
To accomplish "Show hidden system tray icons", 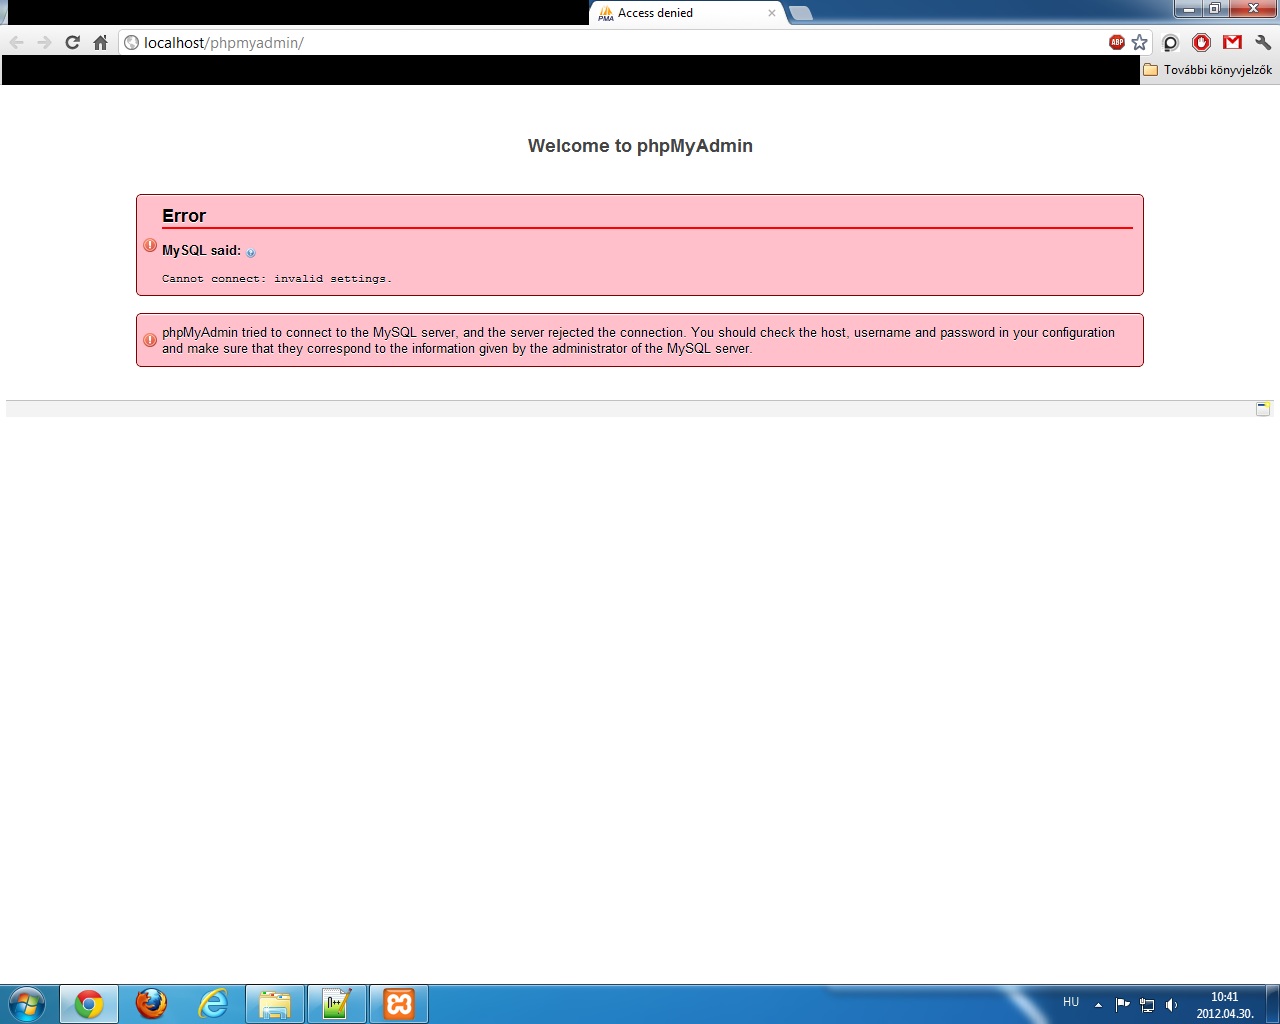I will coord(1098,1005).
